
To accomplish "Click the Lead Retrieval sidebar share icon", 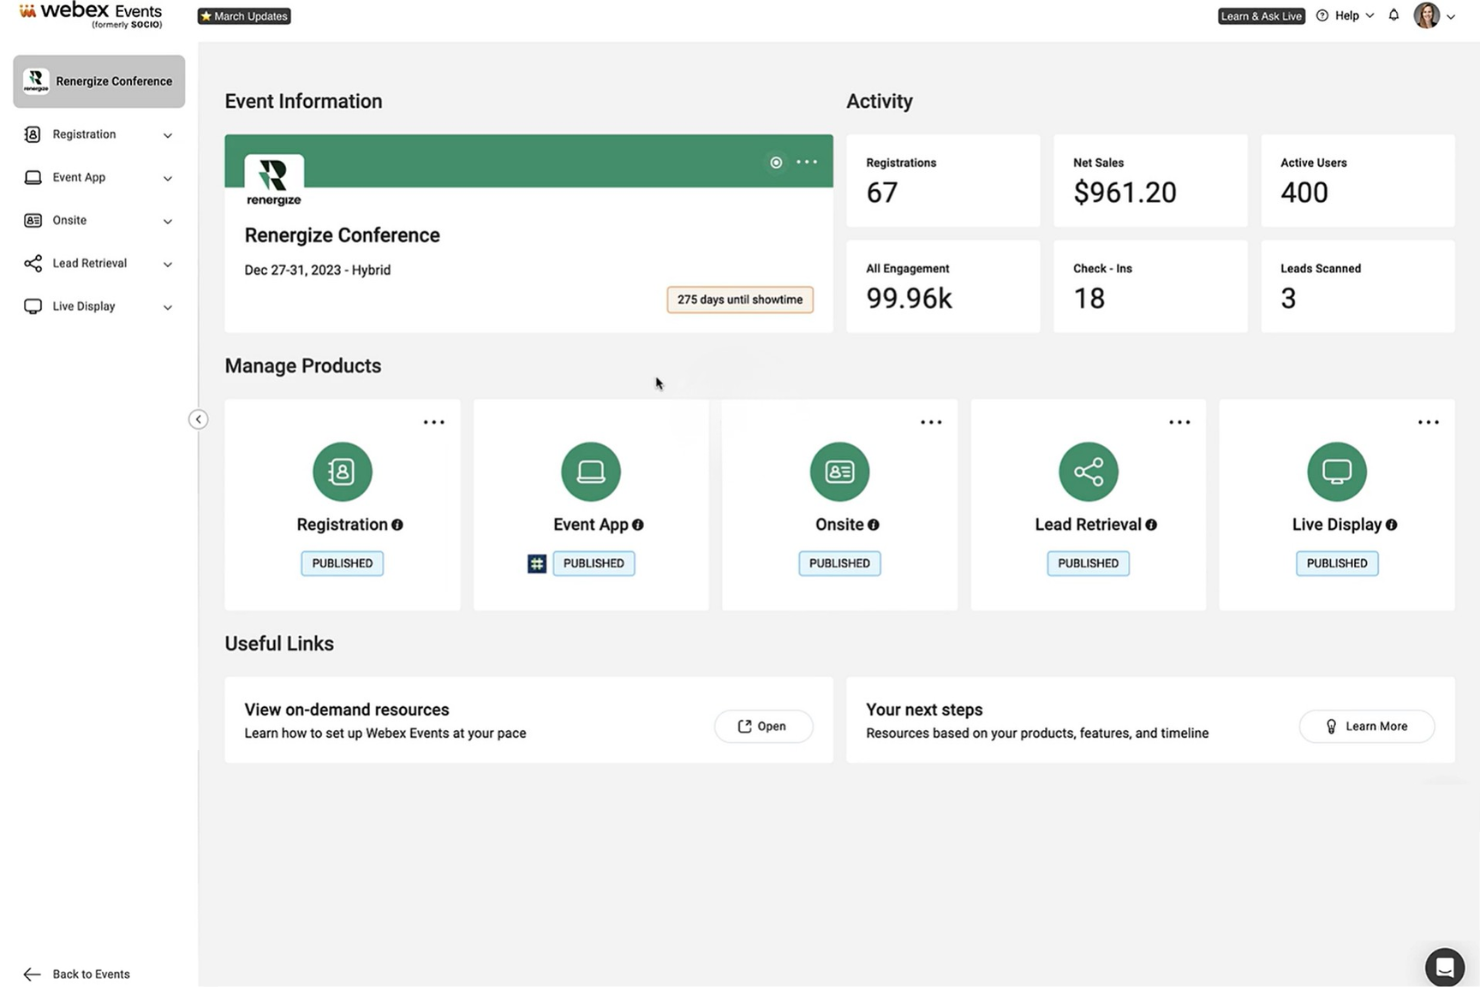I will coord(33,263).
